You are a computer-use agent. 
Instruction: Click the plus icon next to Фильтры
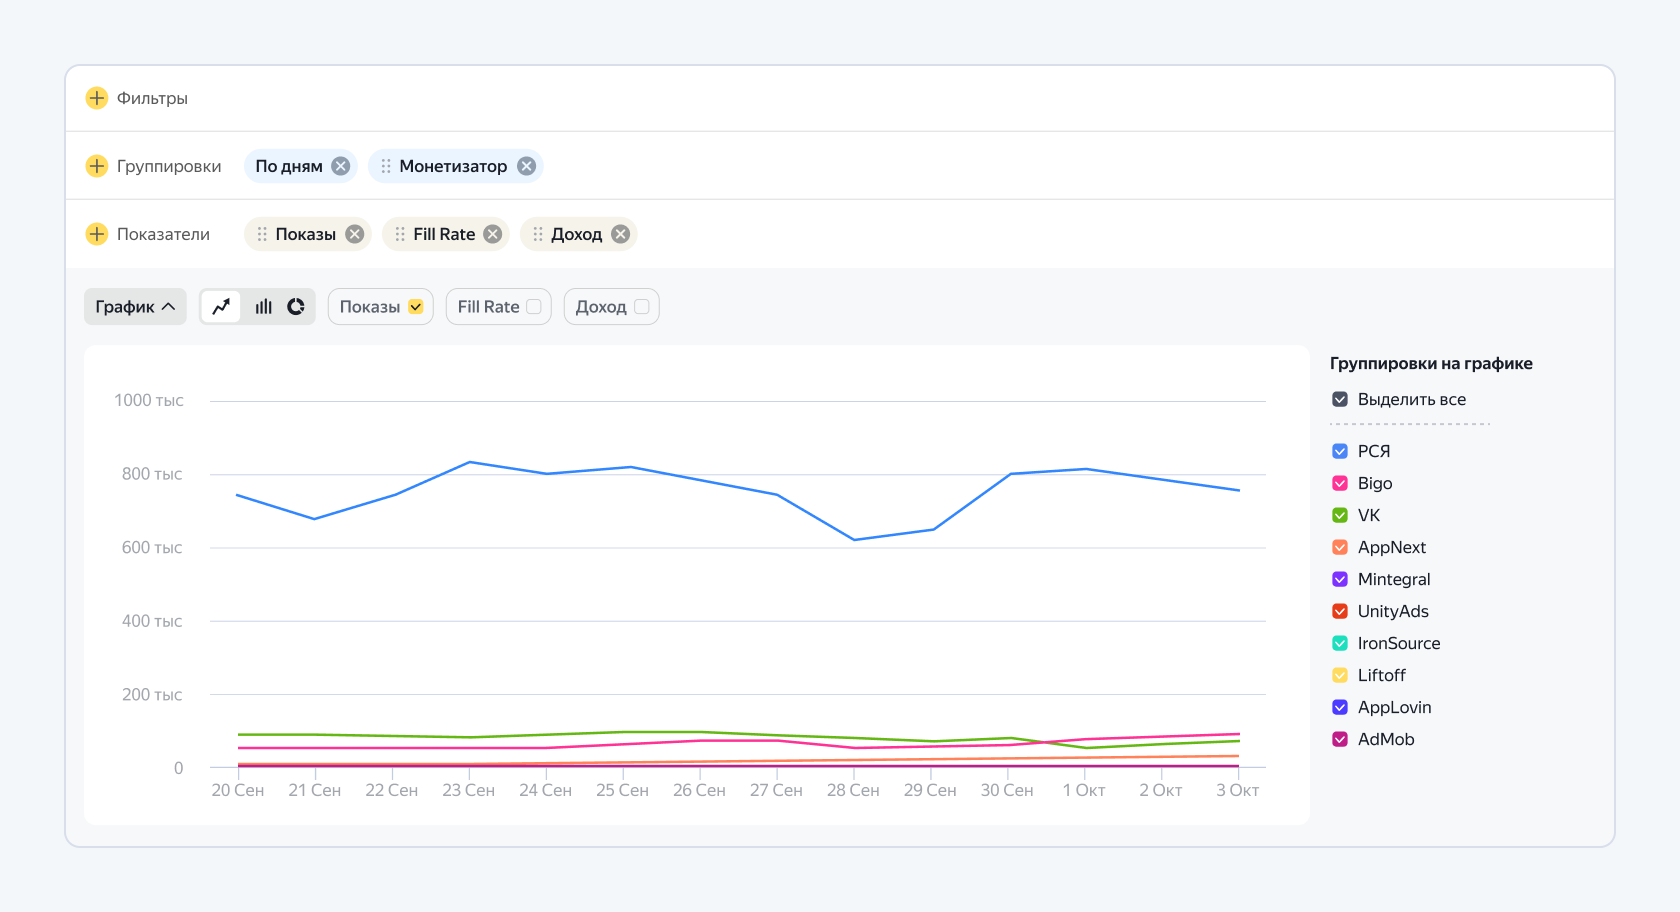(x=97, y=98)
